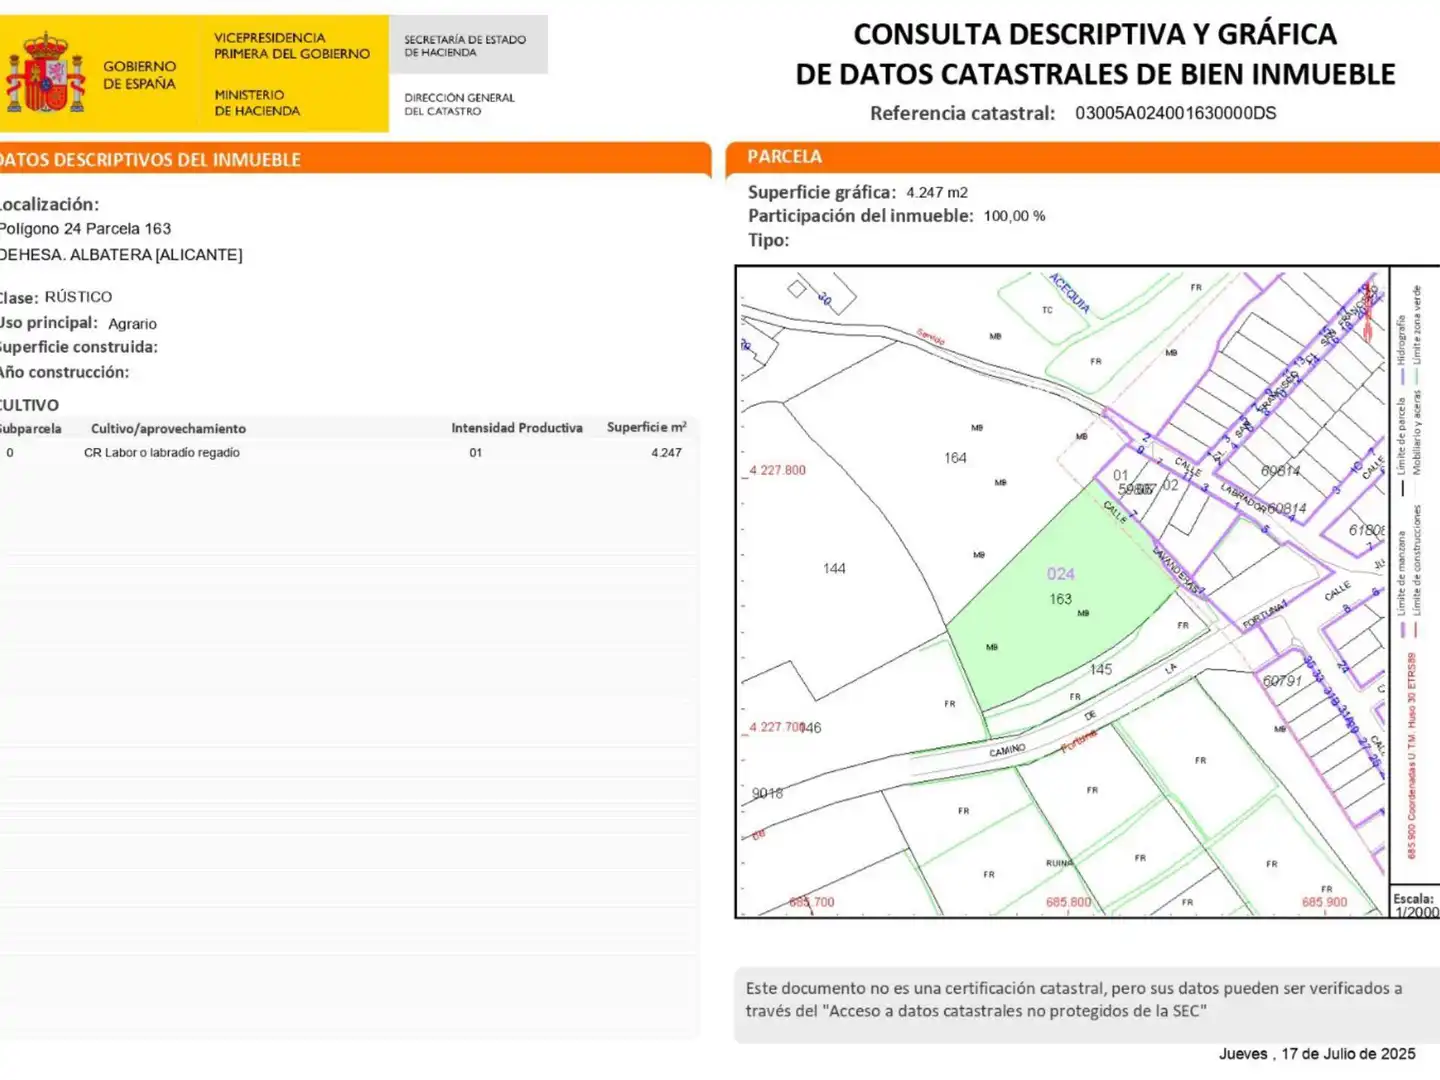Click the Ministerio de Hacienda logo text
The height and width of the screenshot is (1080, 1440).
point(257,103)
